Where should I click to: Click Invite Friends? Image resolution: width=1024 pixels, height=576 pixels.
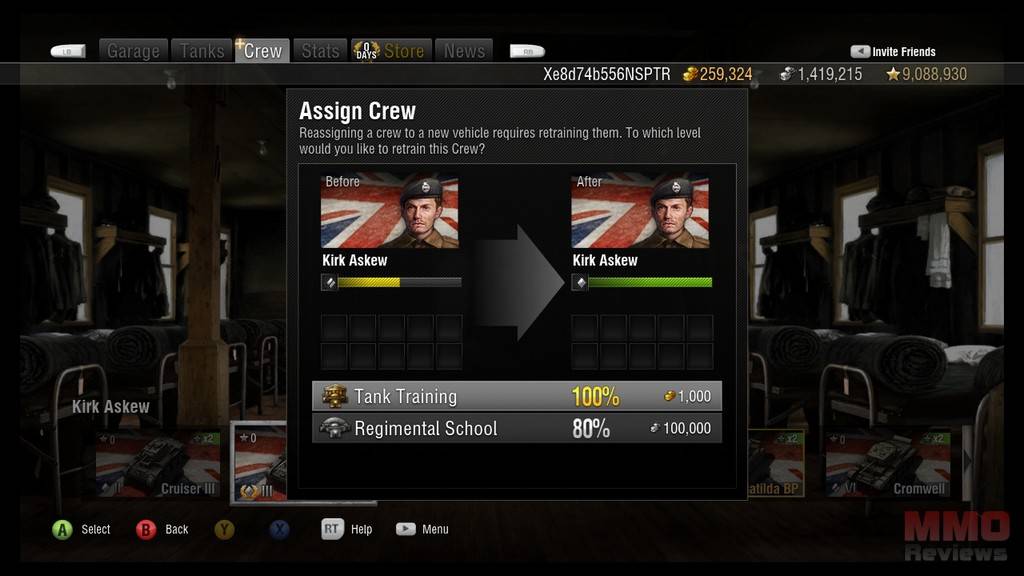(893, 52)
